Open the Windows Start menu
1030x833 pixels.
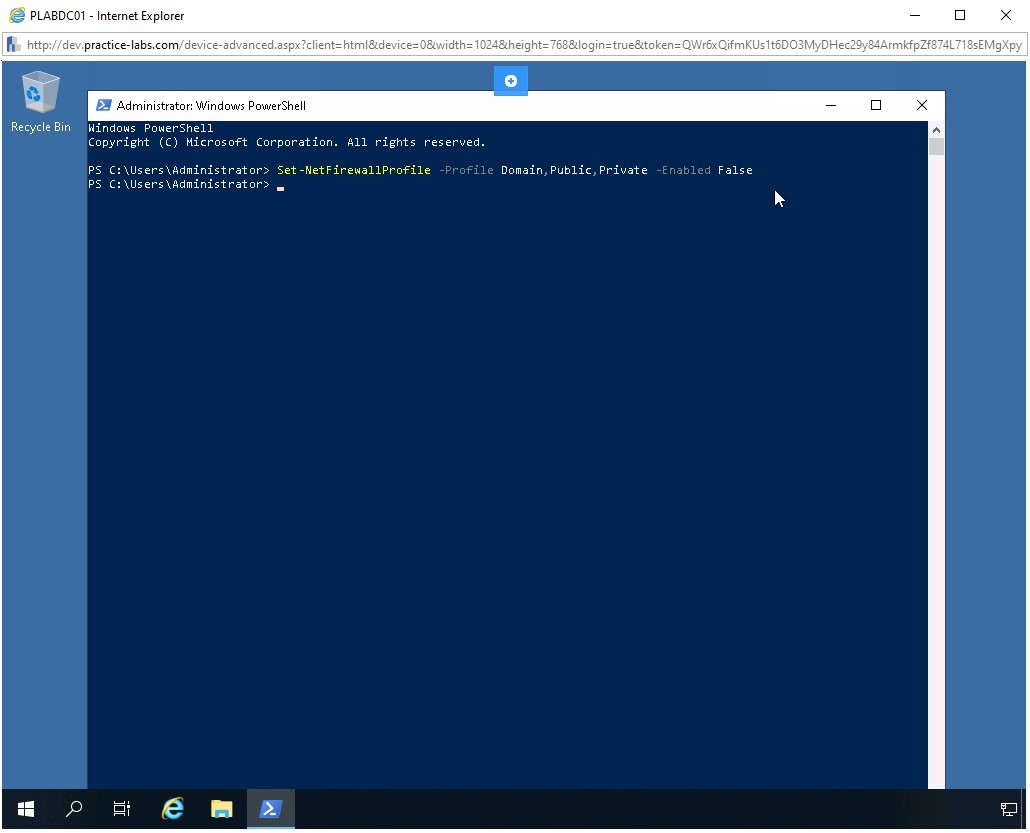point(26,809)
